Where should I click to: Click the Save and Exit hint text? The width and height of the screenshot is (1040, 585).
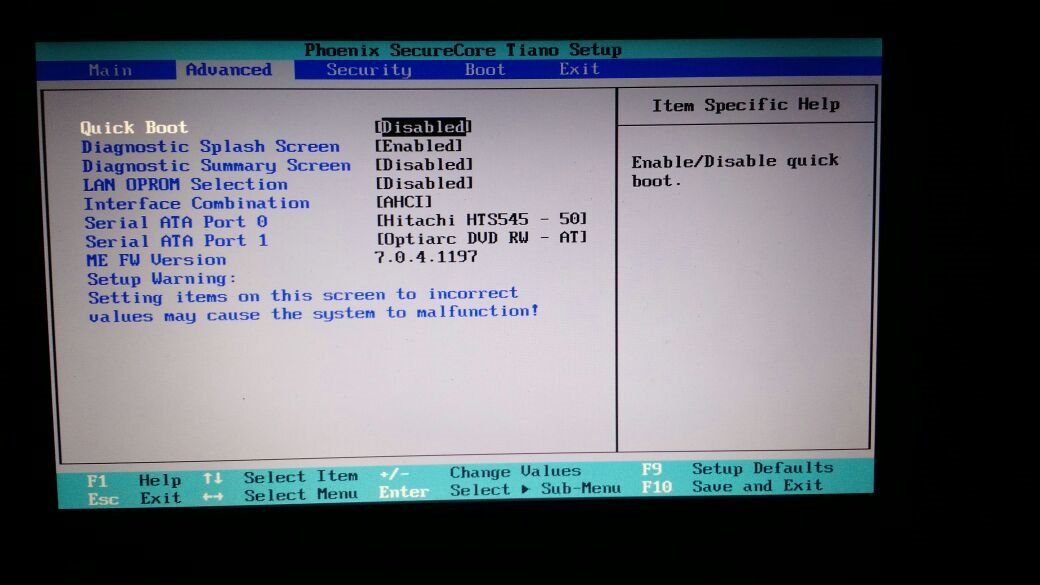757,486
